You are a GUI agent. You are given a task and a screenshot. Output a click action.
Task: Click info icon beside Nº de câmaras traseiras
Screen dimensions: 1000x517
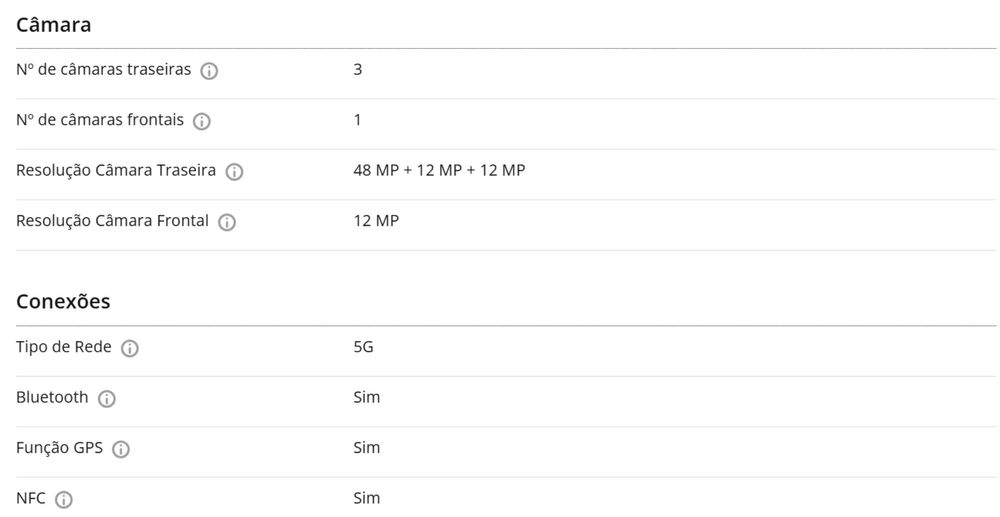click(x=209, y=71)
